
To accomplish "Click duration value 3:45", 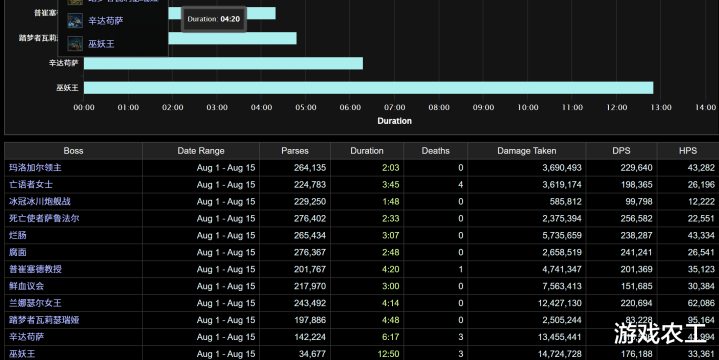I will (x=391, y=185).
